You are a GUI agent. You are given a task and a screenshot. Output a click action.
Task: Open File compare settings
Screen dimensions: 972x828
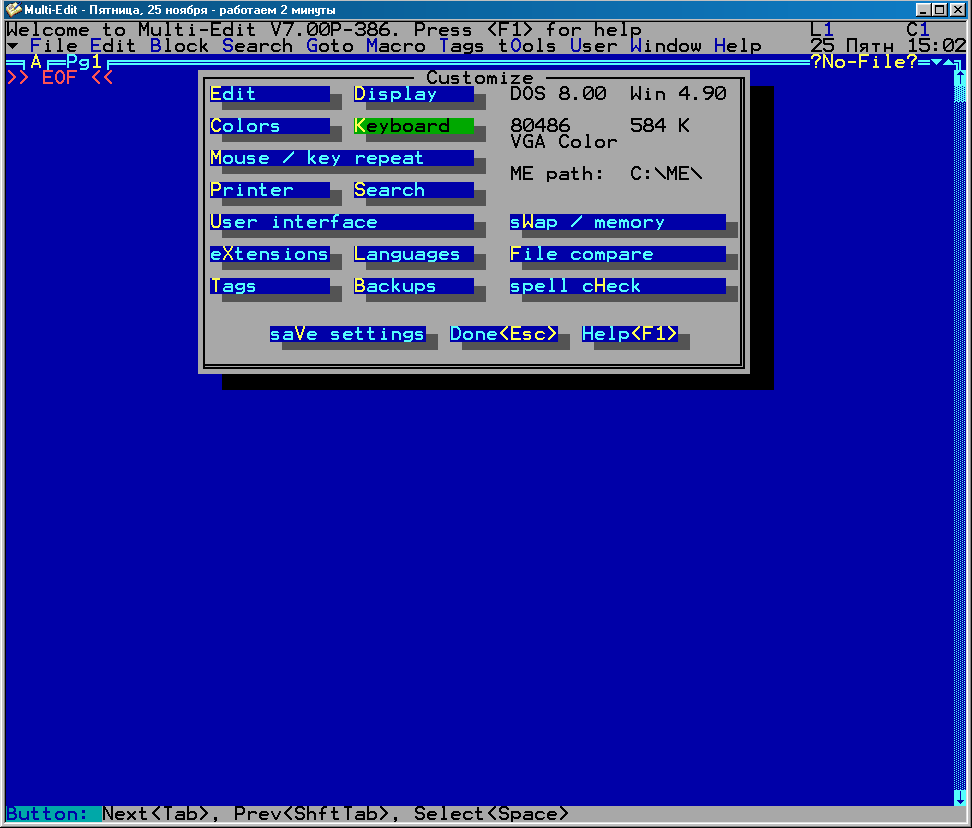point(617,254)
